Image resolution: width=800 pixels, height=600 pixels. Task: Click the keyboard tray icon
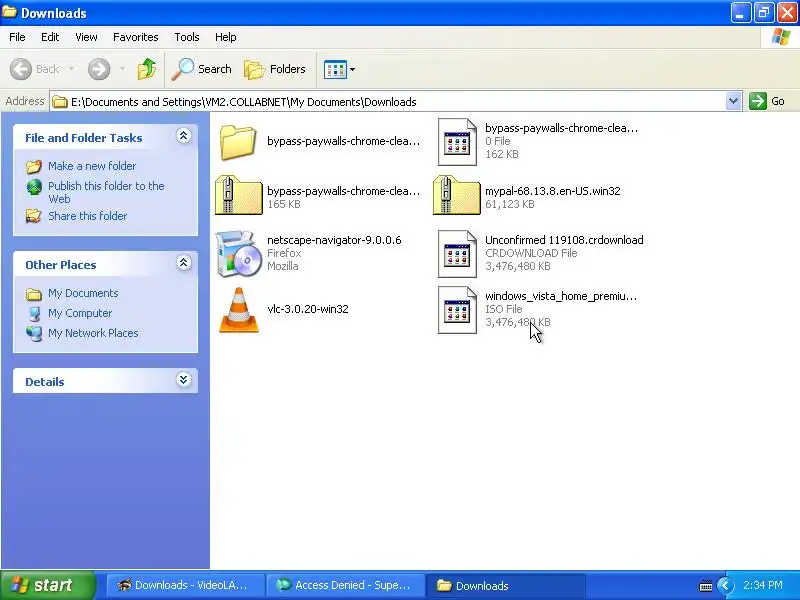coord(706,586)
